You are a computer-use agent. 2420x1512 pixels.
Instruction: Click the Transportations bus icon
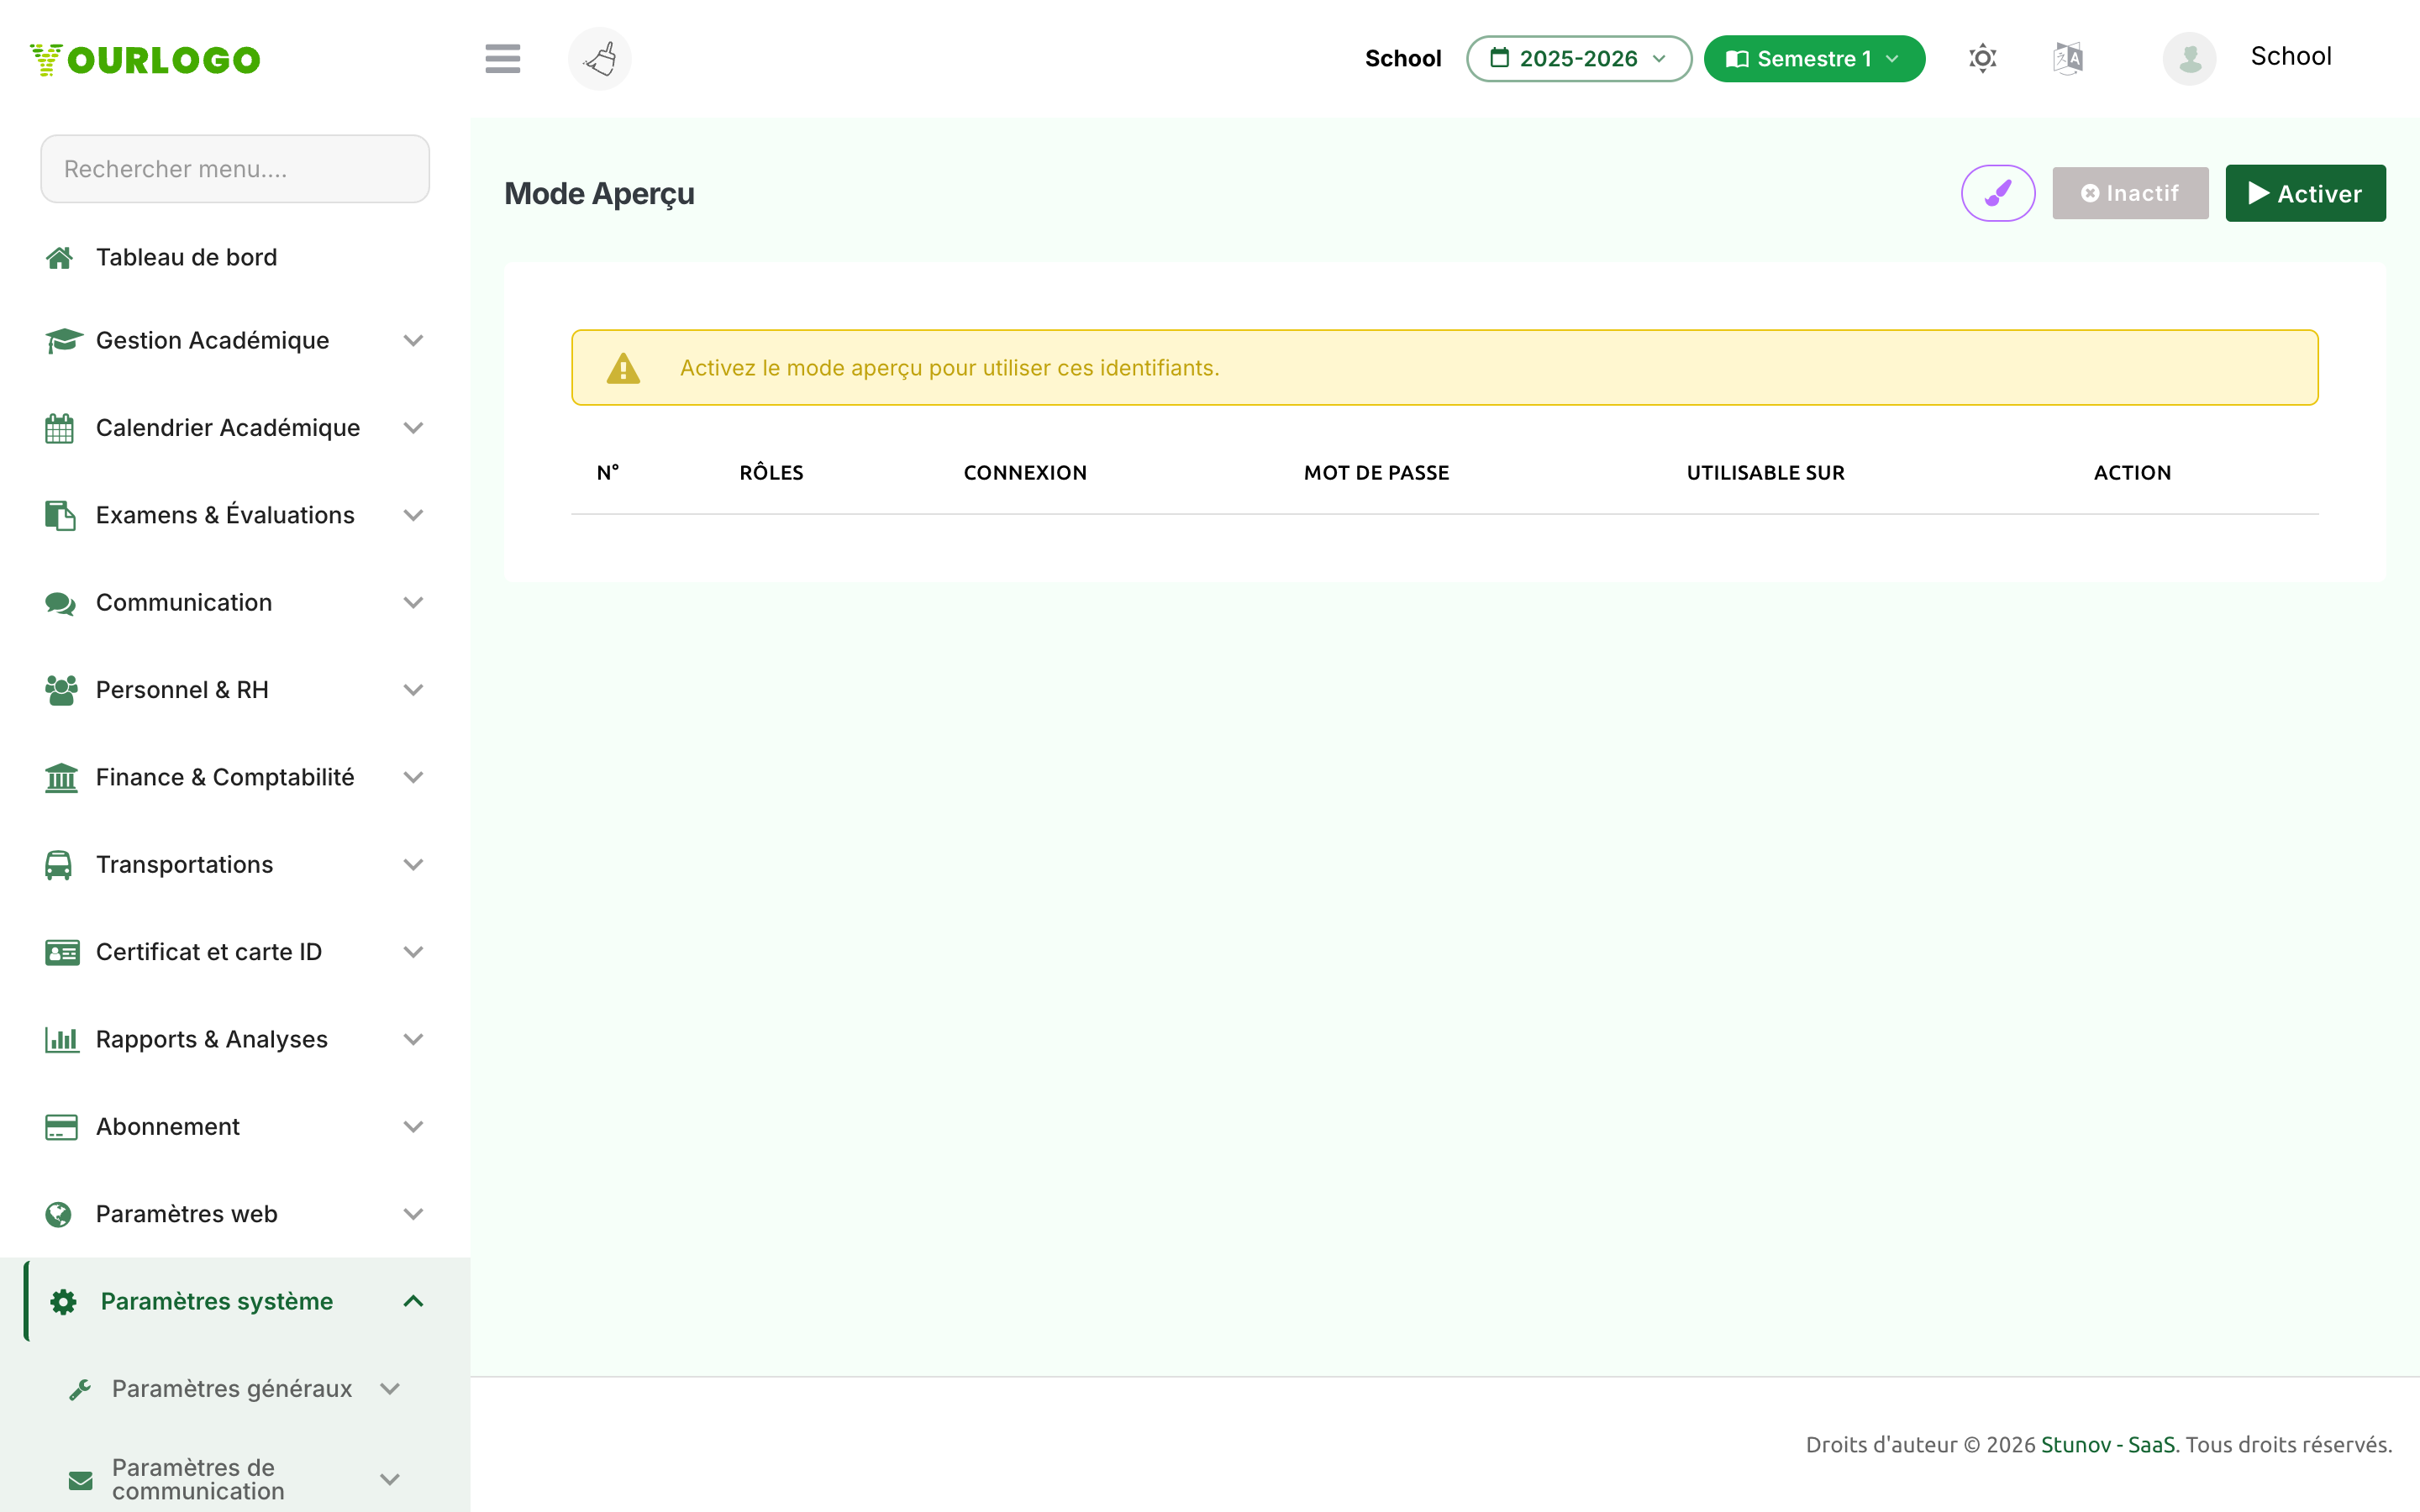59,865
